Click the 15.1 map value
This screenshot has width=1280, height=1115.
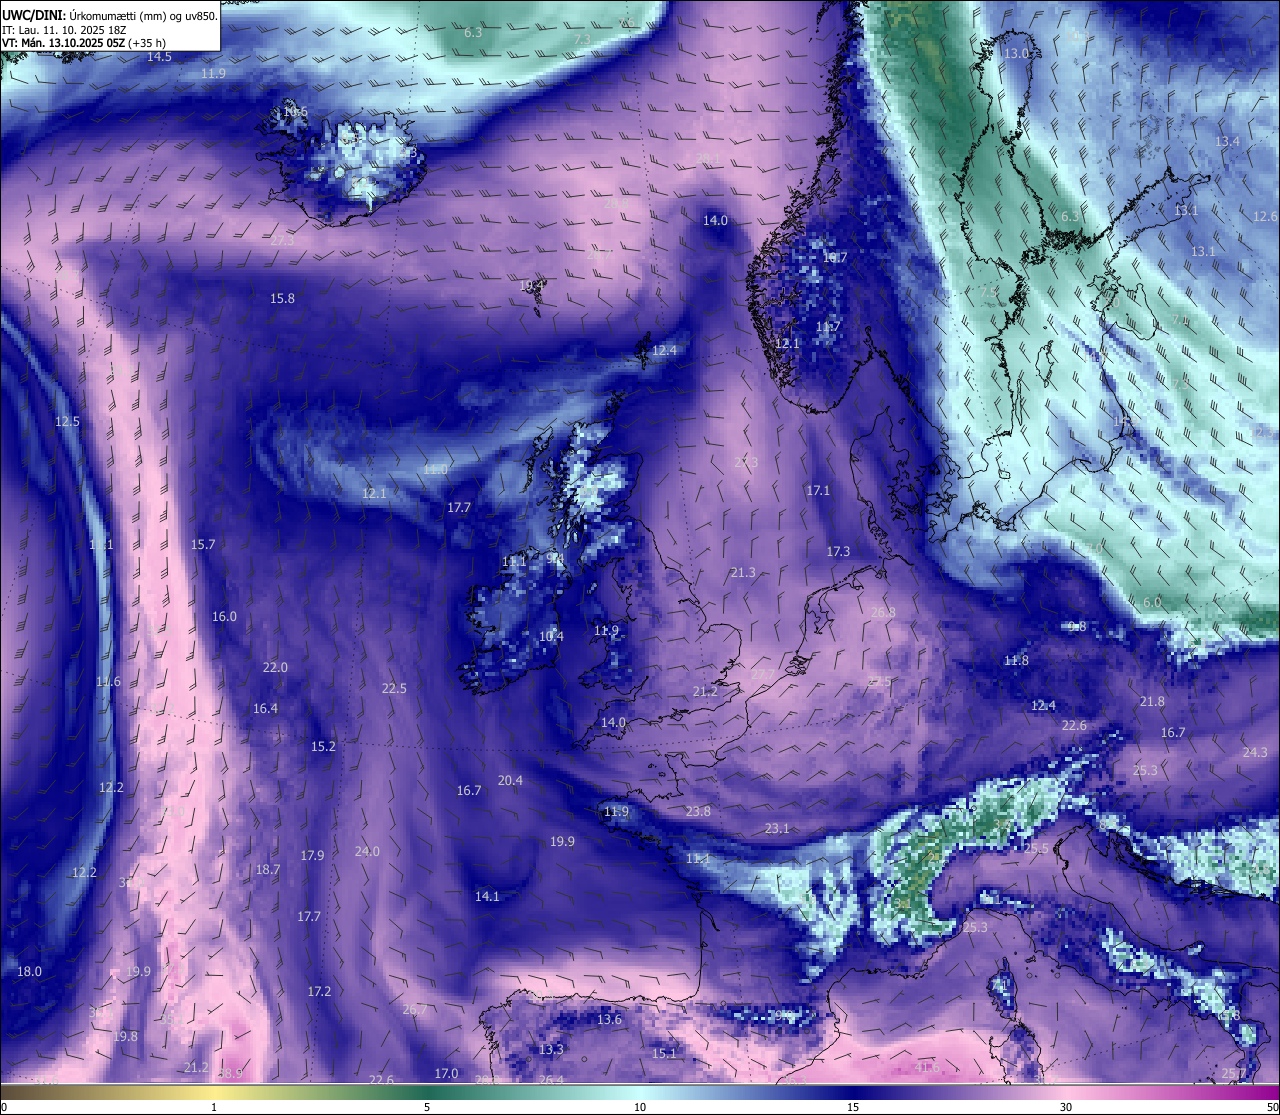664,1054
